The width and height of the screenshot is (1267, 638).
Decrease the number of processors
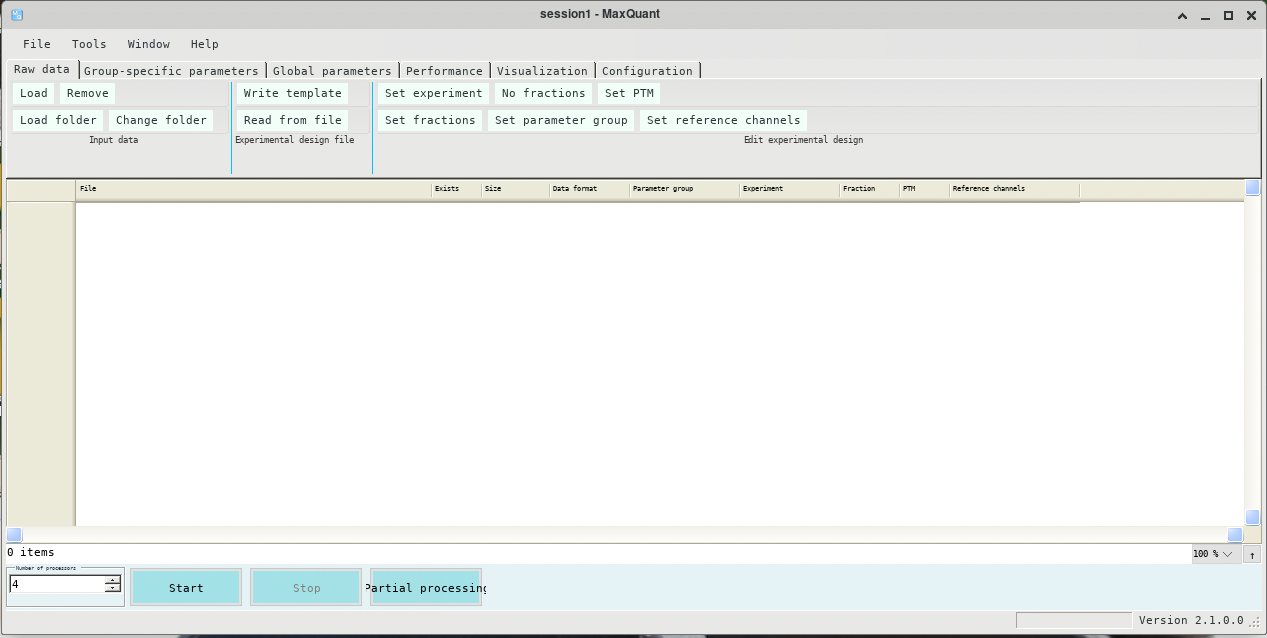click(x=113, y=588)
